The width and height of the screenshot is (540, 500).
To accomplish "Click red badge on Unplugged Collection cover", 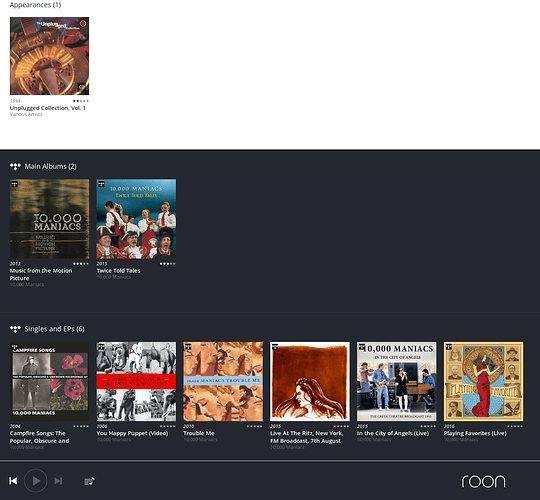I will click(x=83, y=23).
